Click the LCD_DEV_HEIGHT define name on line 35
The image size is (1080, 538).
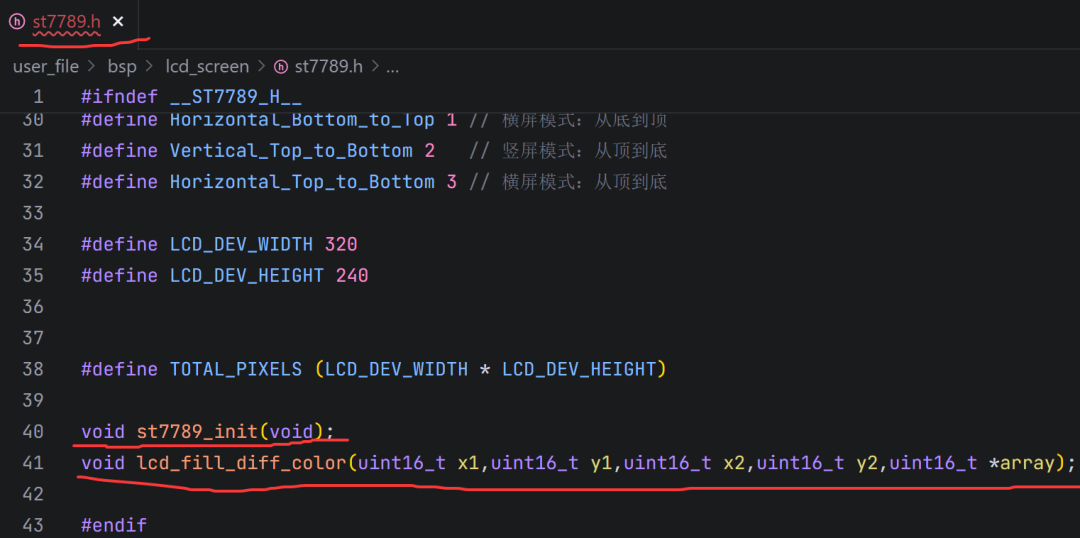tap(247, 276)
